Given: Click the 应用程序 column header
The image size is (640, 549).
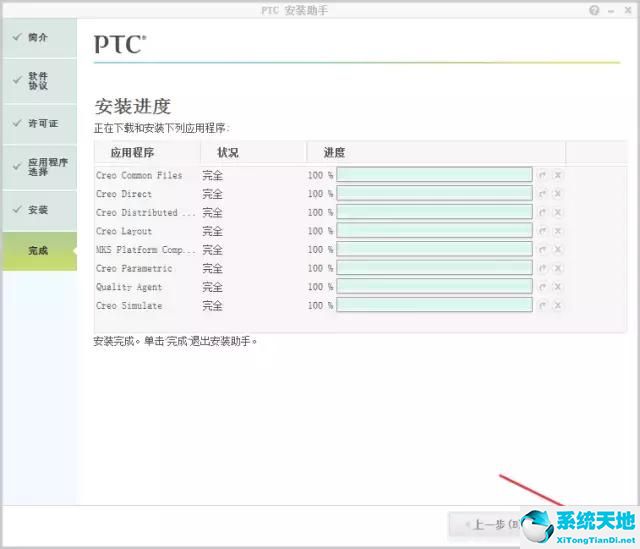Looking at the screenshot, I should (147, 153).
